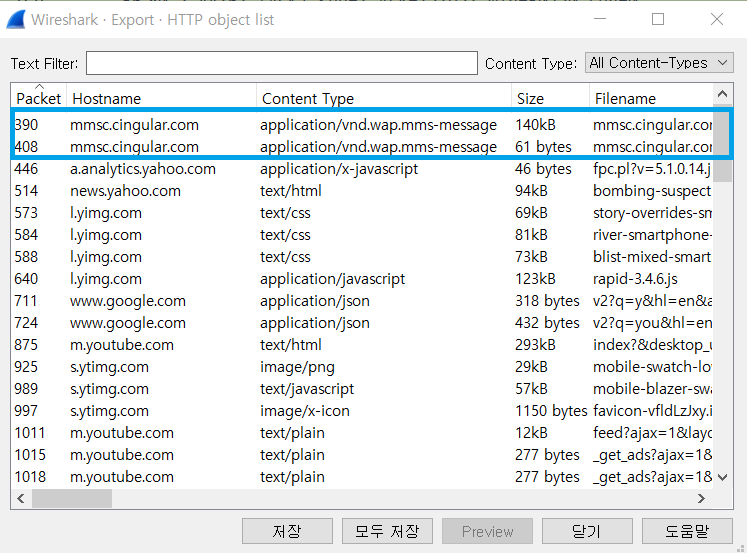Select the news.yahoo.com text/html row

point(363,191)
